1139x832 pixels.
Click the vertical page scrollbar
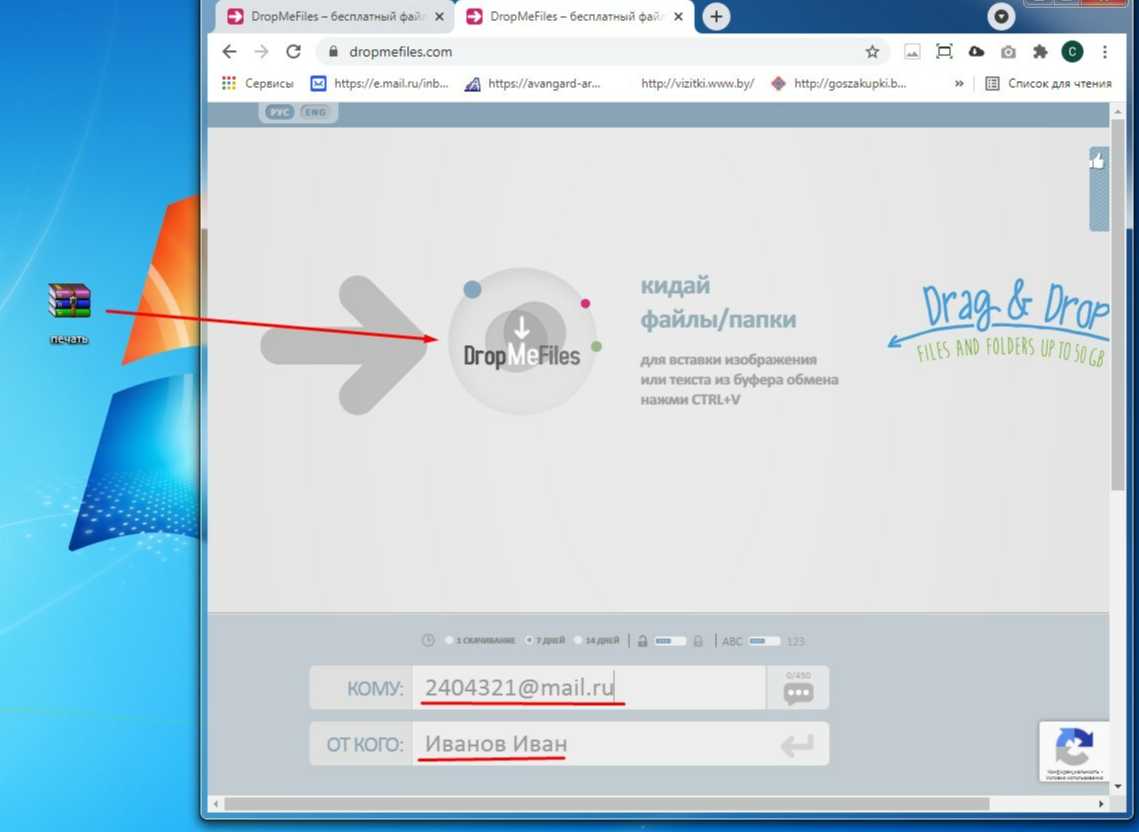1117,305
